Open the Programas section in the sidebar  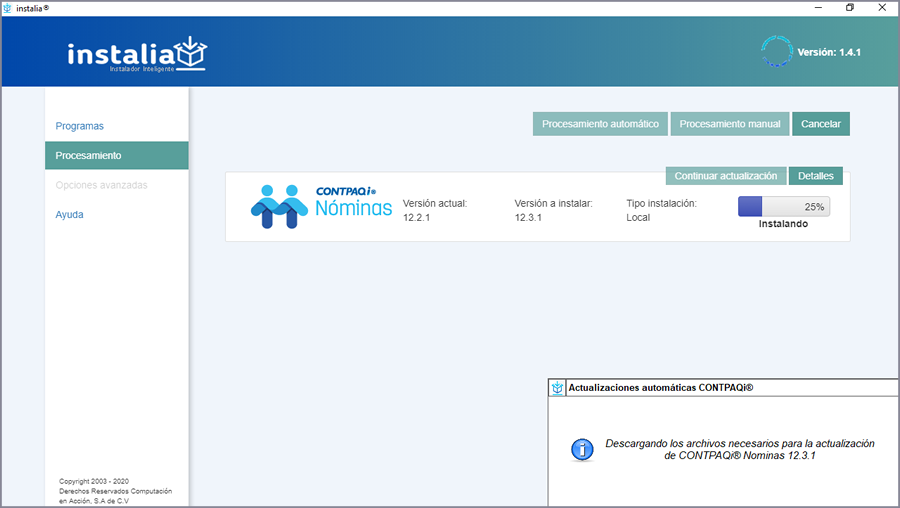(80, 126)
